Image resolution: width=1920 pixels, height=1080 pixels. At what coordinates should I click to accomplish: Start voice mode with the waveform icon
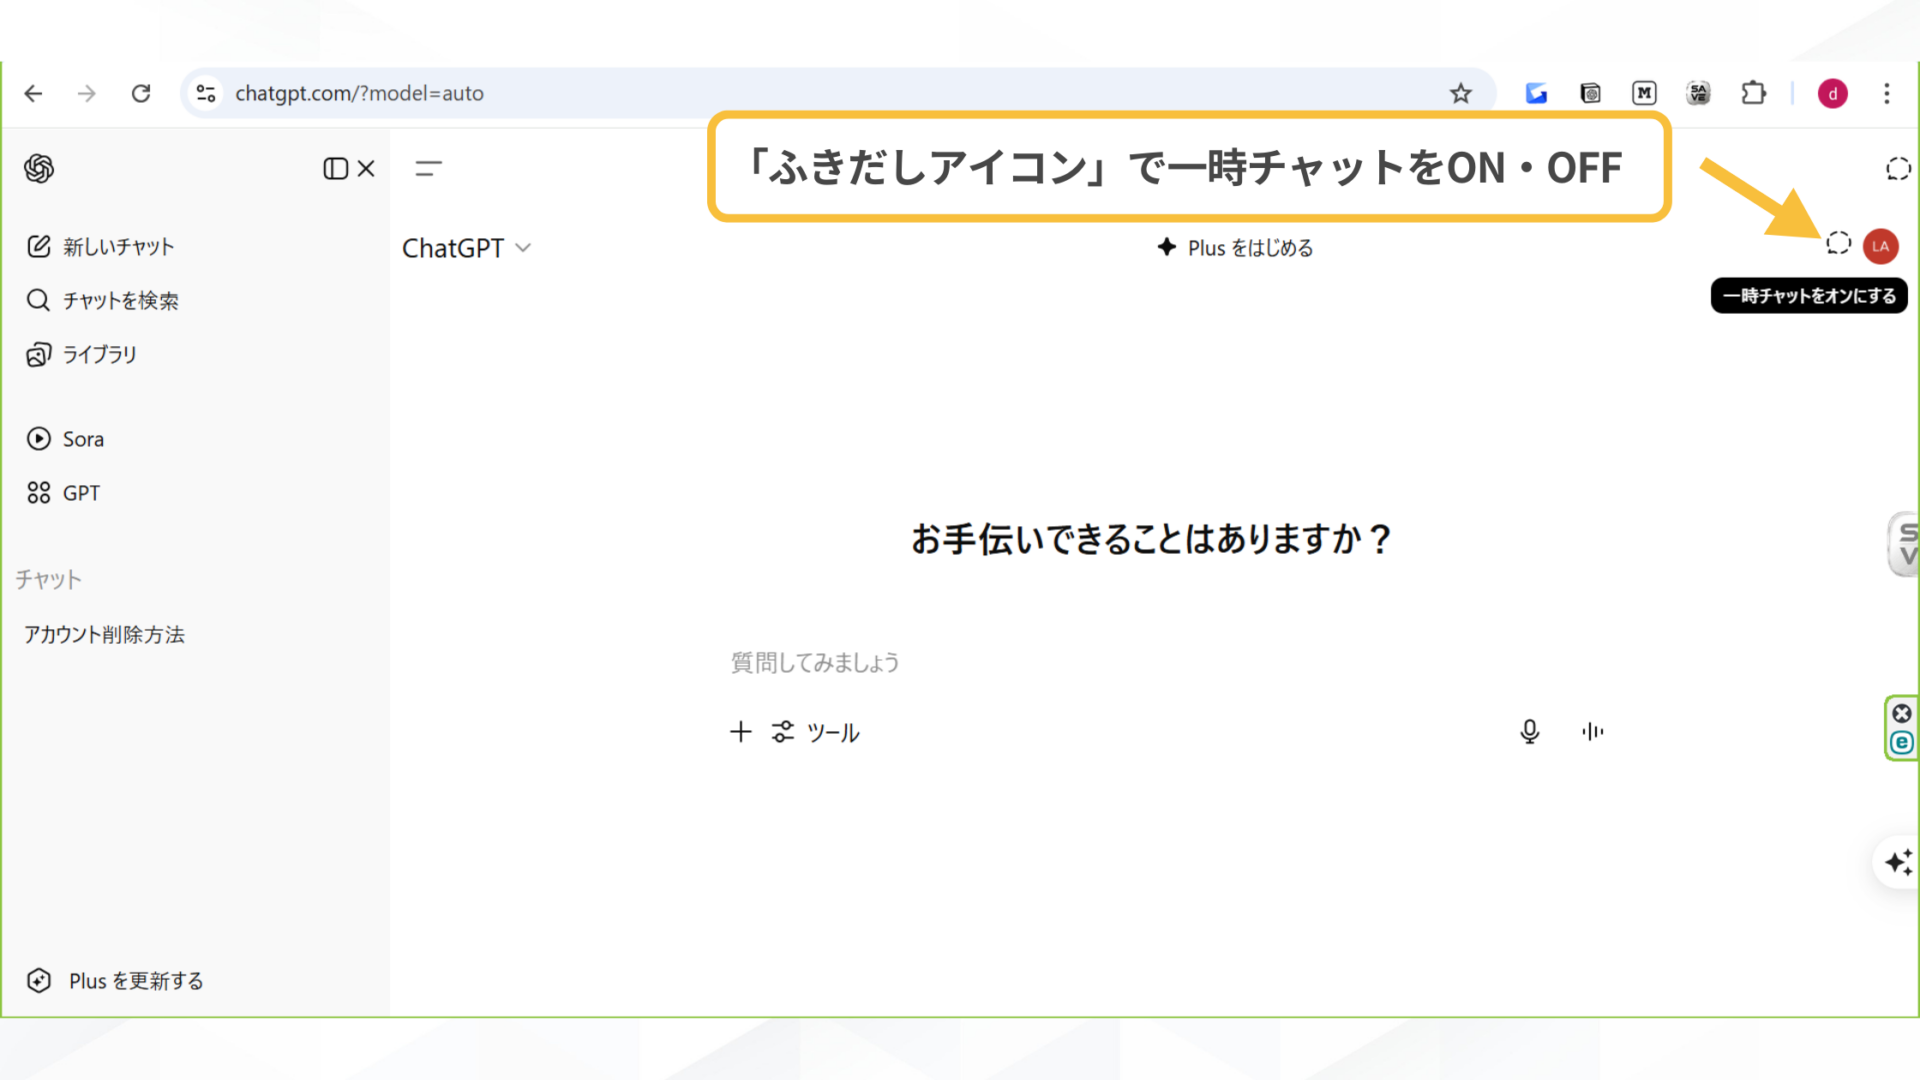[x=1593, y=731]
